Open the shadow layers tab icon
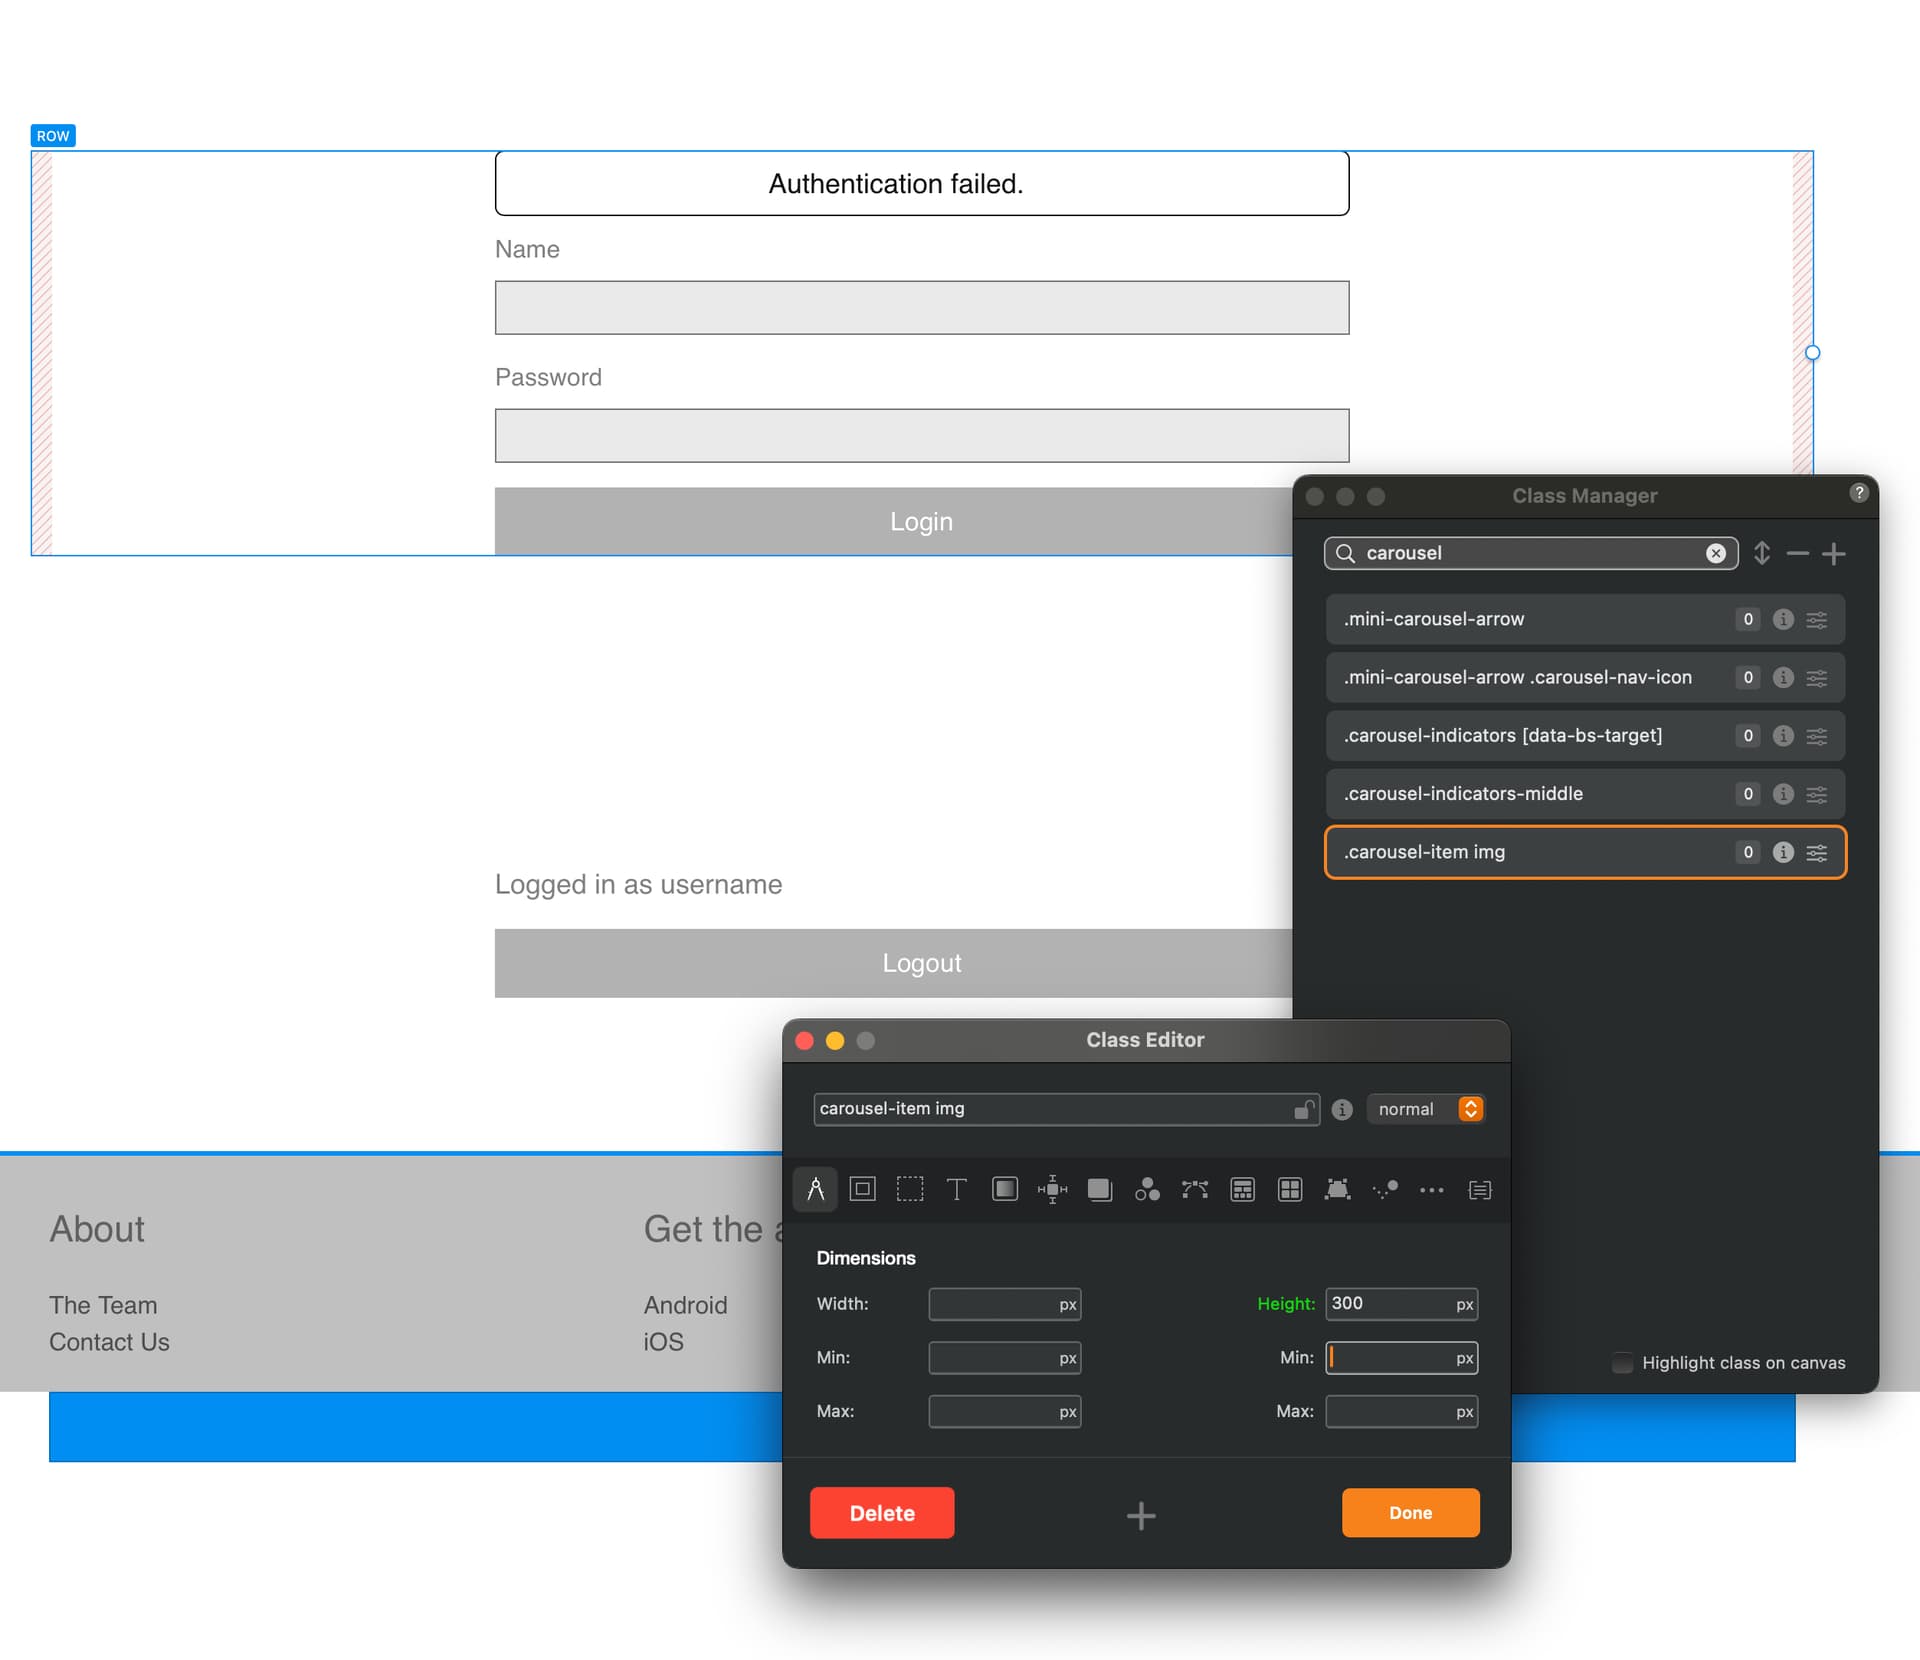Viewport: 1920px width, 1660px height. (x=1099, y=1189)
